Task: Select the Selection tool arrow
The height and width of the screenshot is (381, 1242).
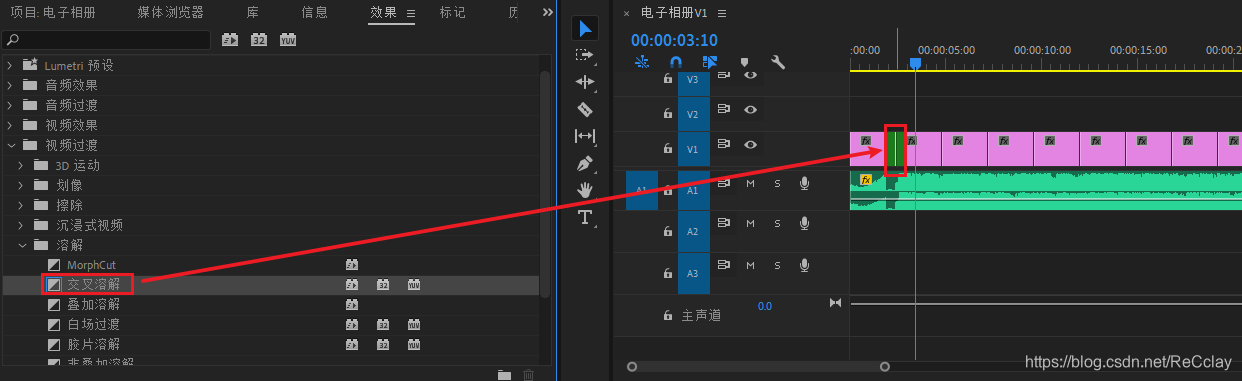Action: (586, 27)
